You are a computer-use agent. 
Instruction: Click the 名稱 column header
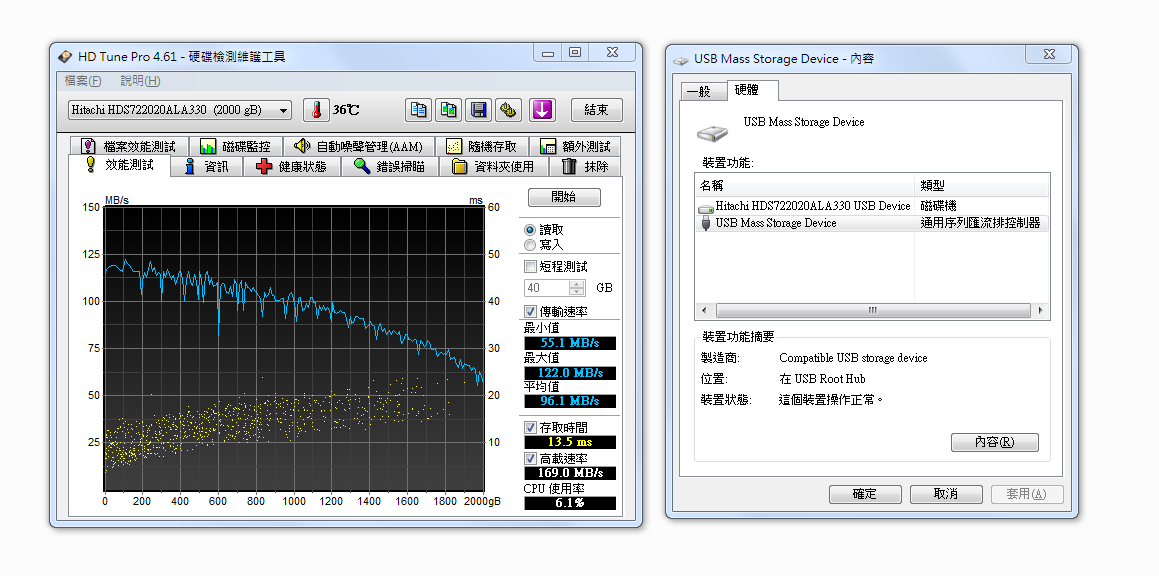pos(805,186)
